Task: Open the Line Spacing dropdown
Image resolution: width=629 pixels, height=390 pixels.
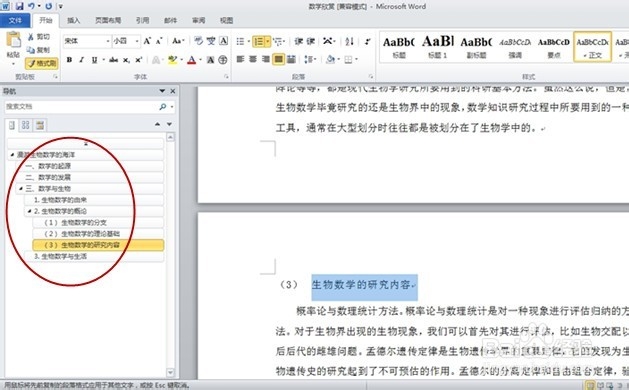Action: tap(309, 59)
